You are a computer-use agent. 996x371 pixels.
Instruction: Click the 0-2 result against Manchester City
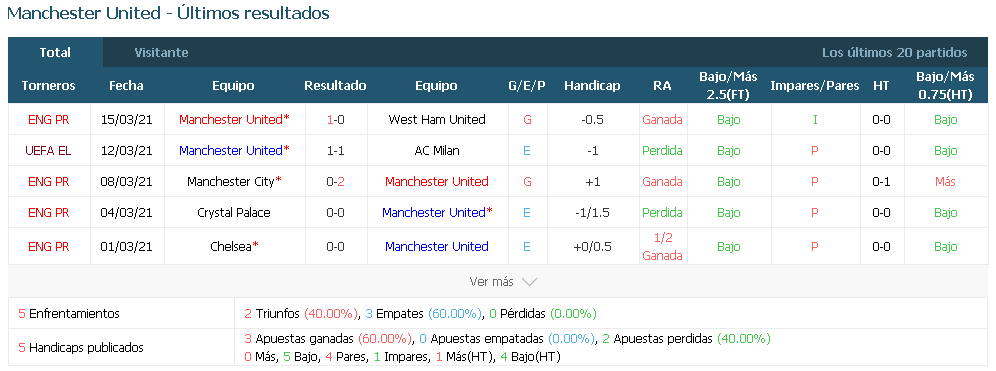pos(335,182)
